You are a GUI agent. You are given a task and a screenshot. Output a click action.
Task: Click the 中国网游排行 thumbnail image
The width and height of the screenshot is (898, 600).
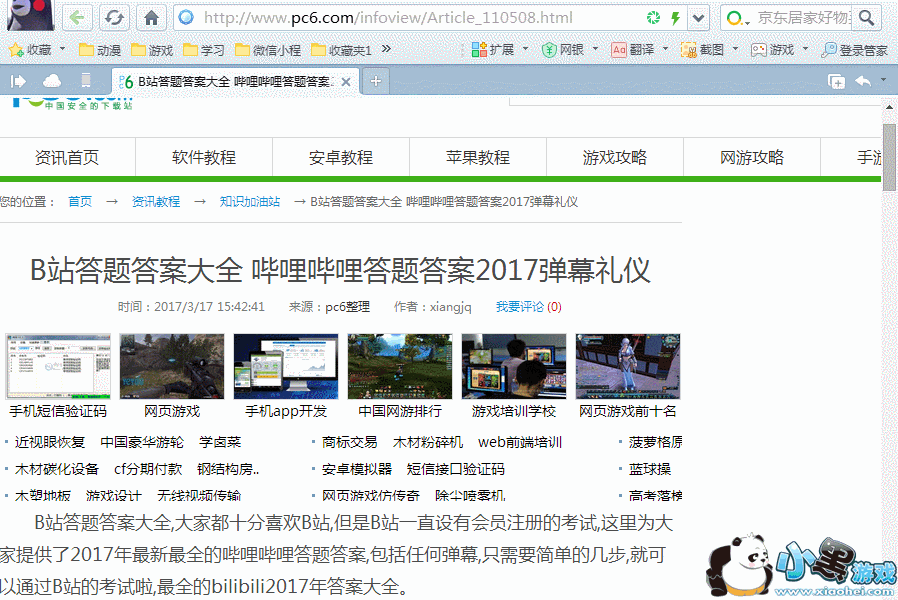[400, 366]
